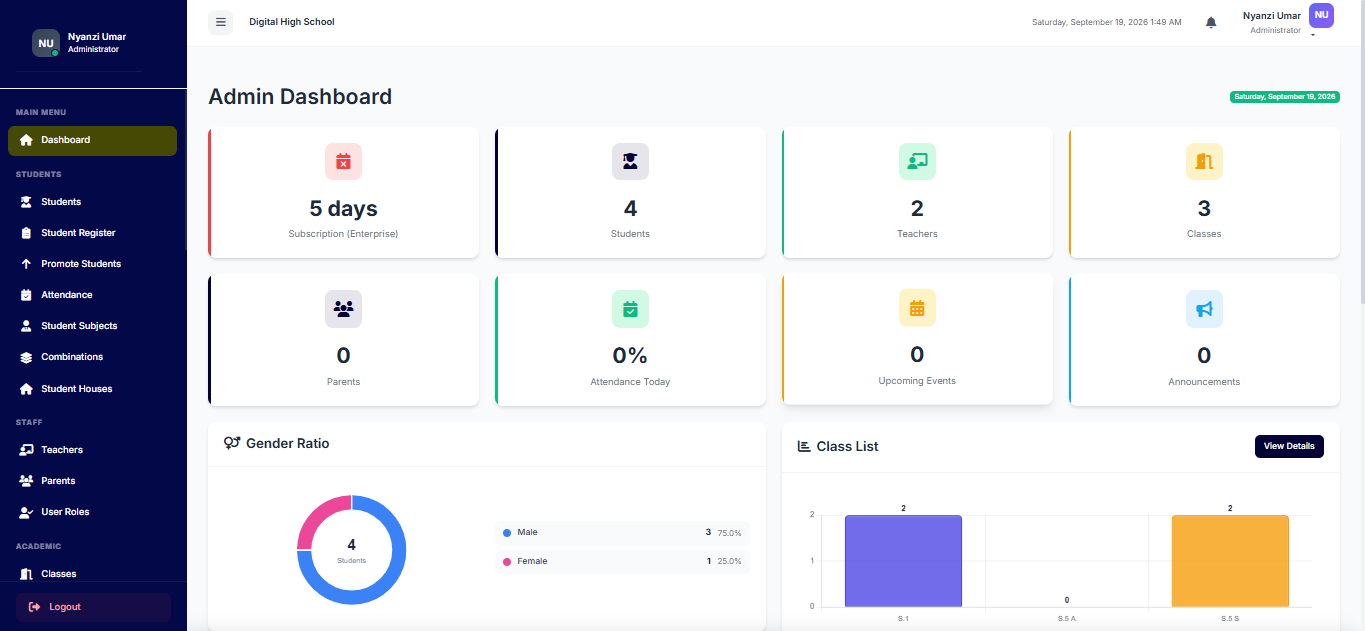Click the user check icon beside User Roles
The image size is (1365, 631).
coord(26,512)
